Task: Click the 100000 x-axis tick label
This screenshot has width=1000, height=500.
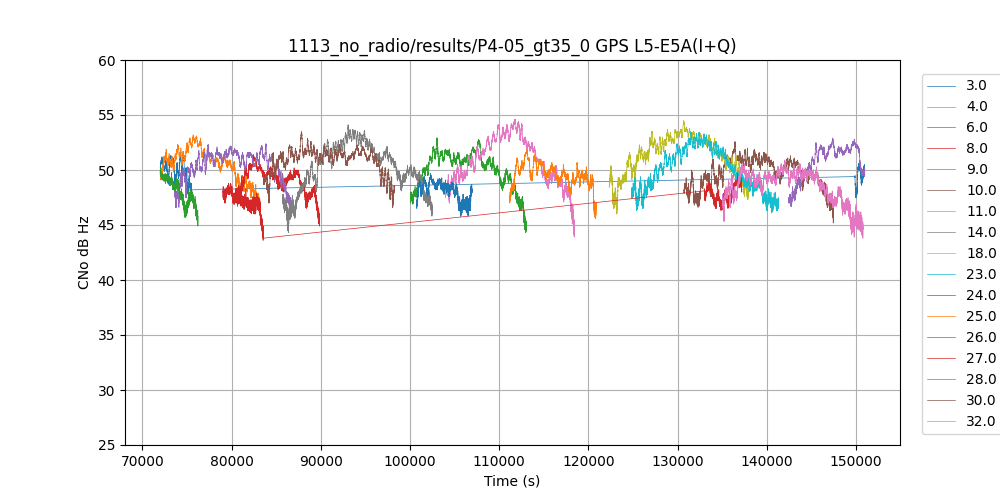Action: [410, 461]
